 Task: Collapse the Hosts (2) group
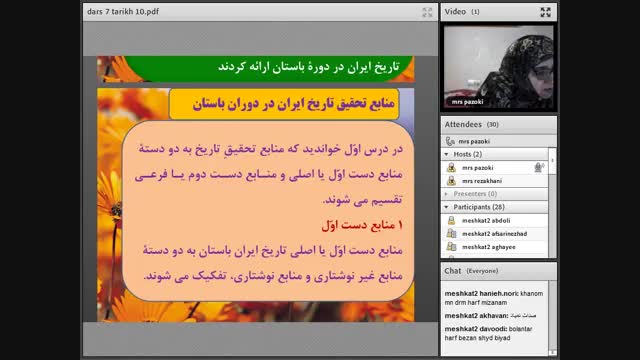pyautogui.click(x=447, y=154)
